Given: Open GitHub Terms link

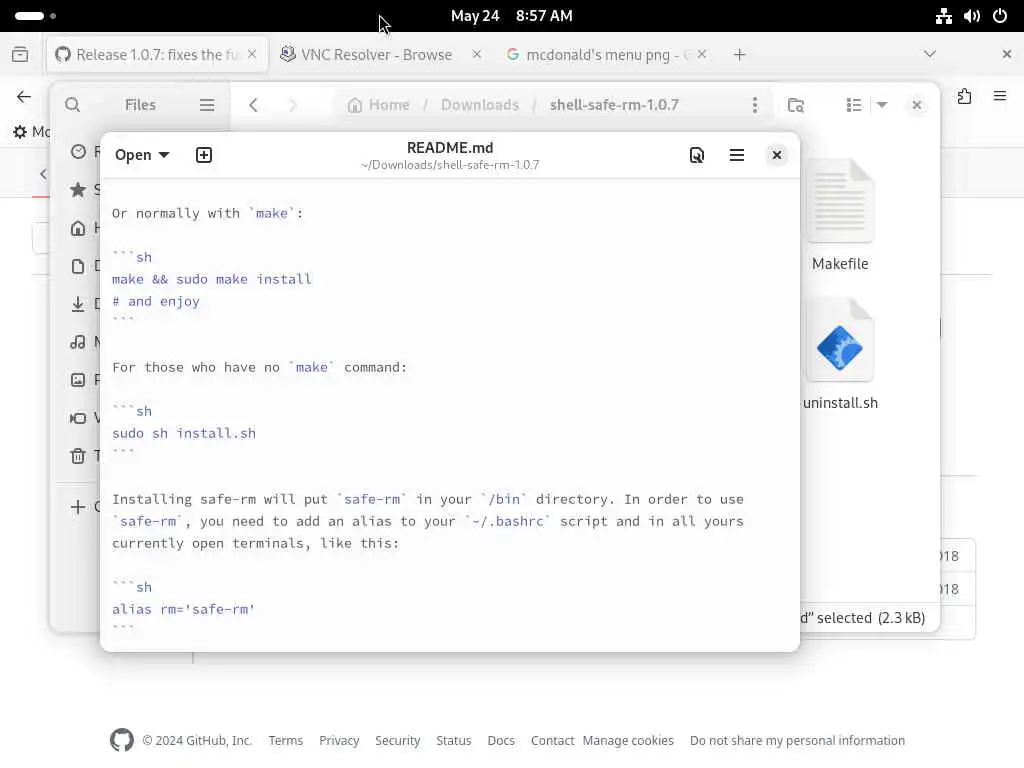Looking at the screenshot, I should tap(285, 741).
